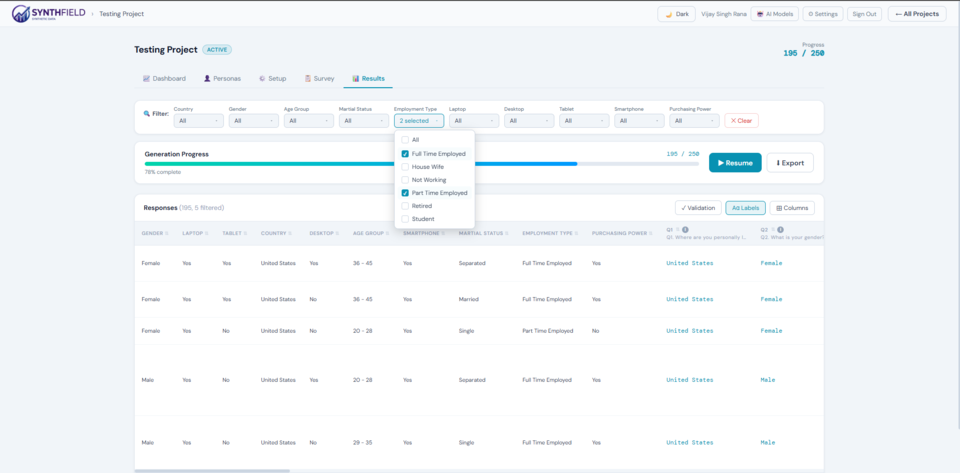Click the Results tab chart icon
The width and height of the screenshot is (960, 473).
[356, 78]
